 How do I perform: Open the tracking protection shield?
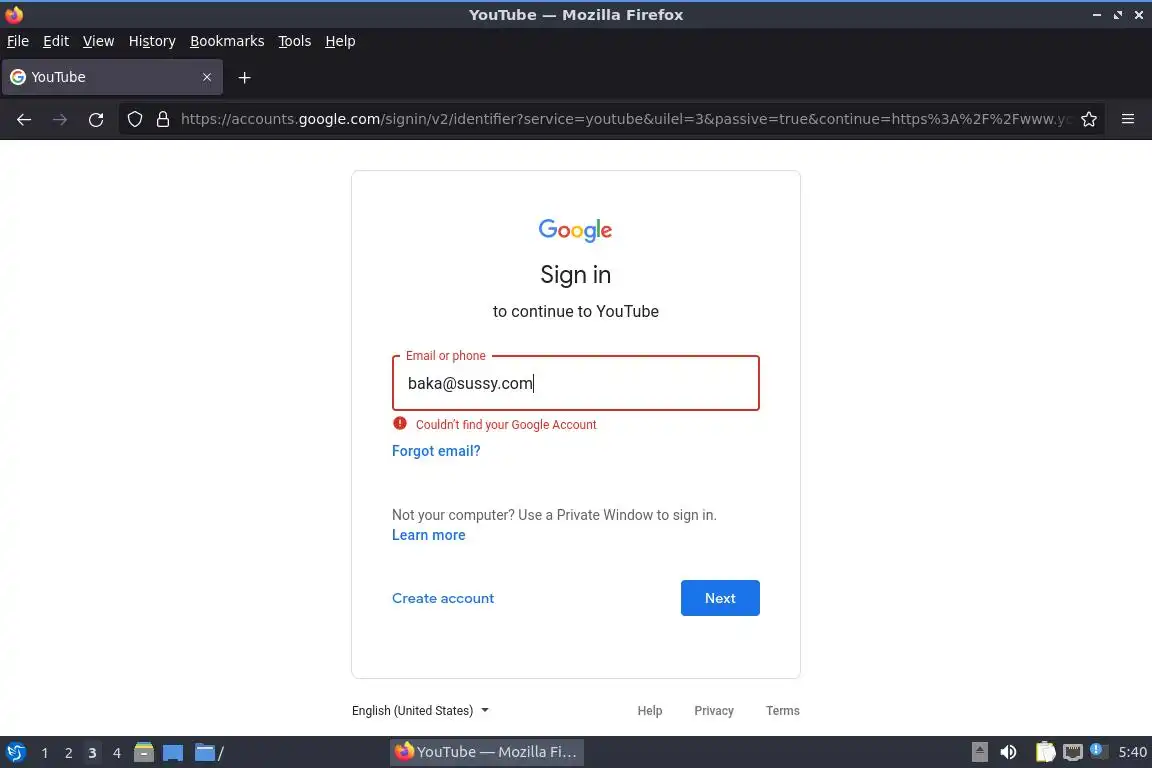tap(134, 119)
